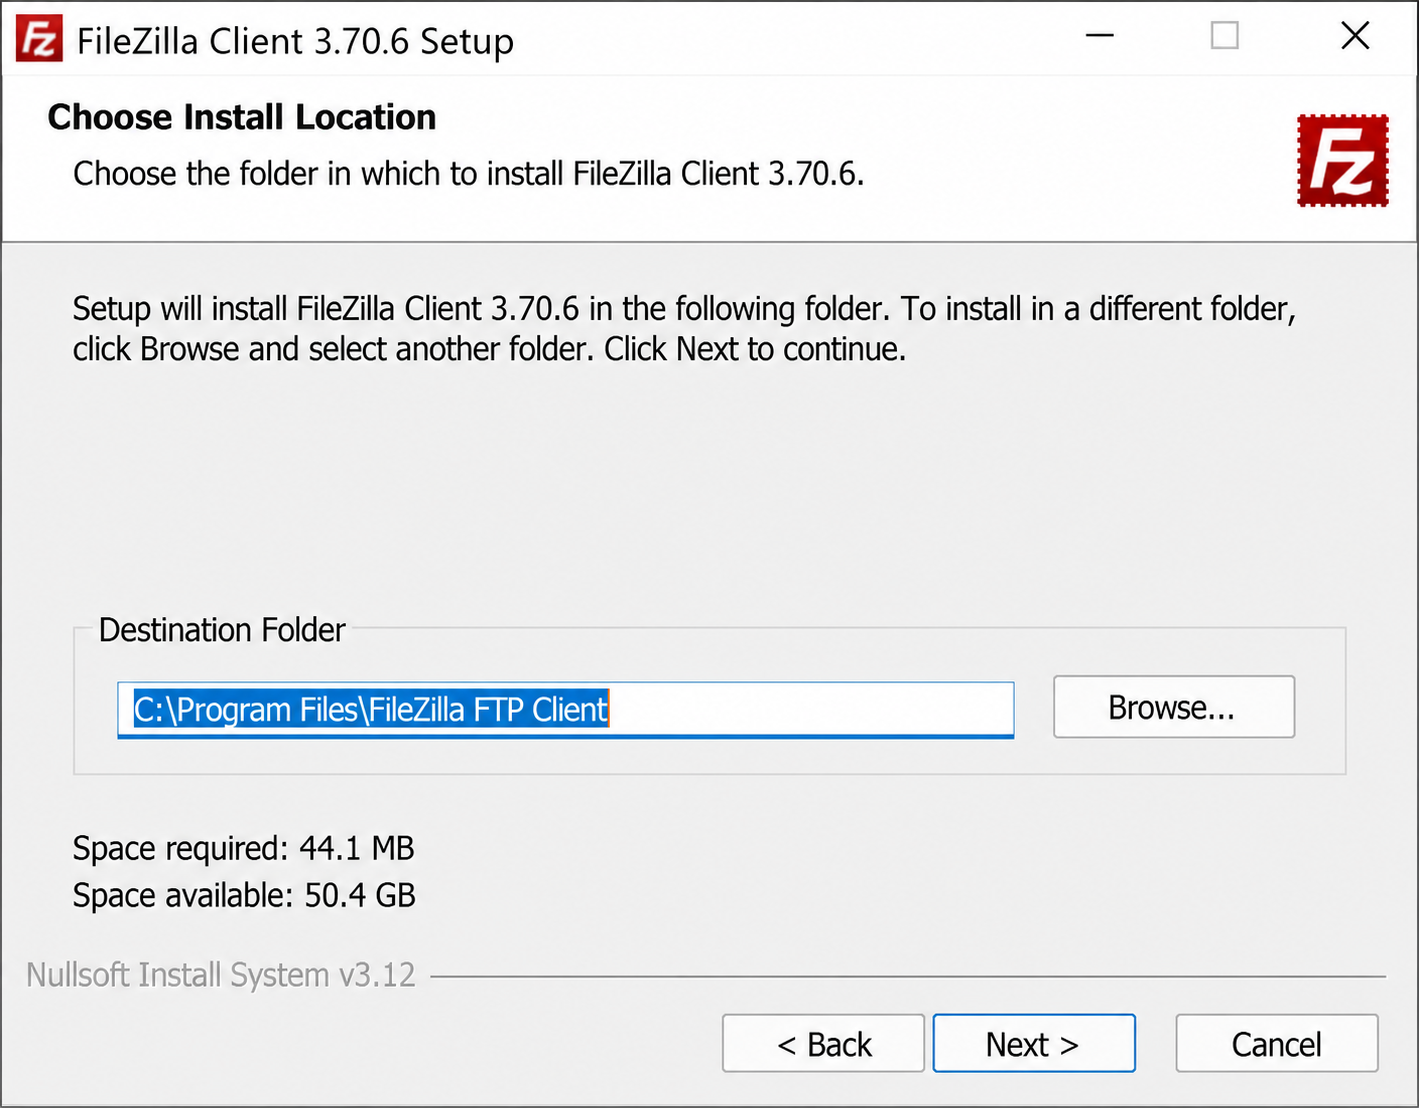
Task: Cancel the FileZilla setup
Action: 1277,1043
